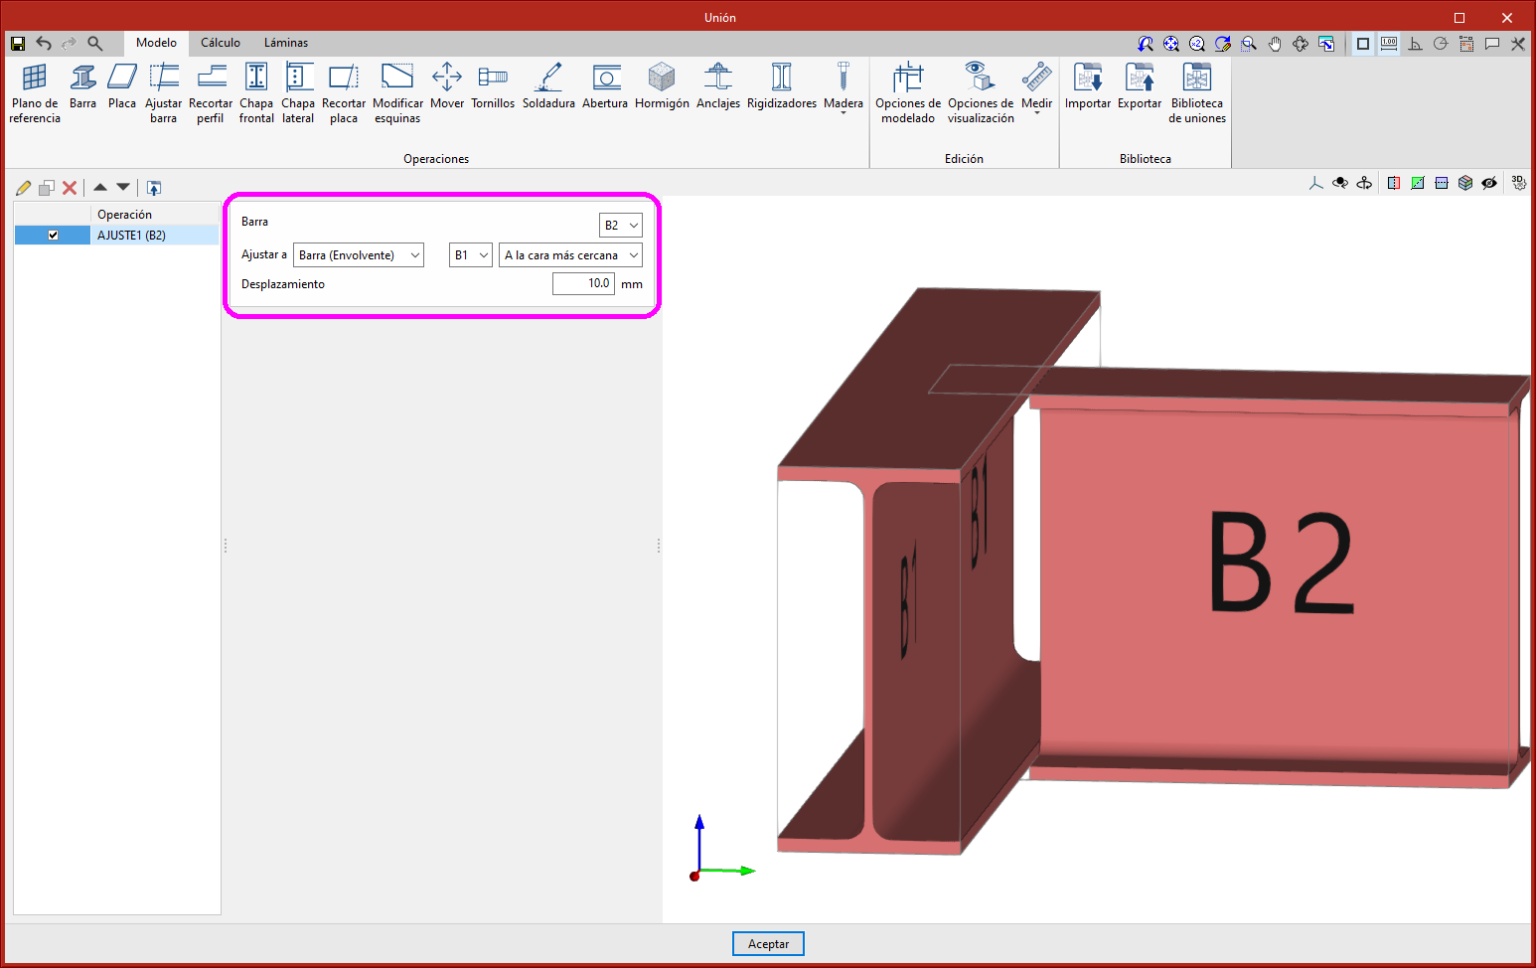Open the Barra B2 dropdown

(x=621, y=225)
